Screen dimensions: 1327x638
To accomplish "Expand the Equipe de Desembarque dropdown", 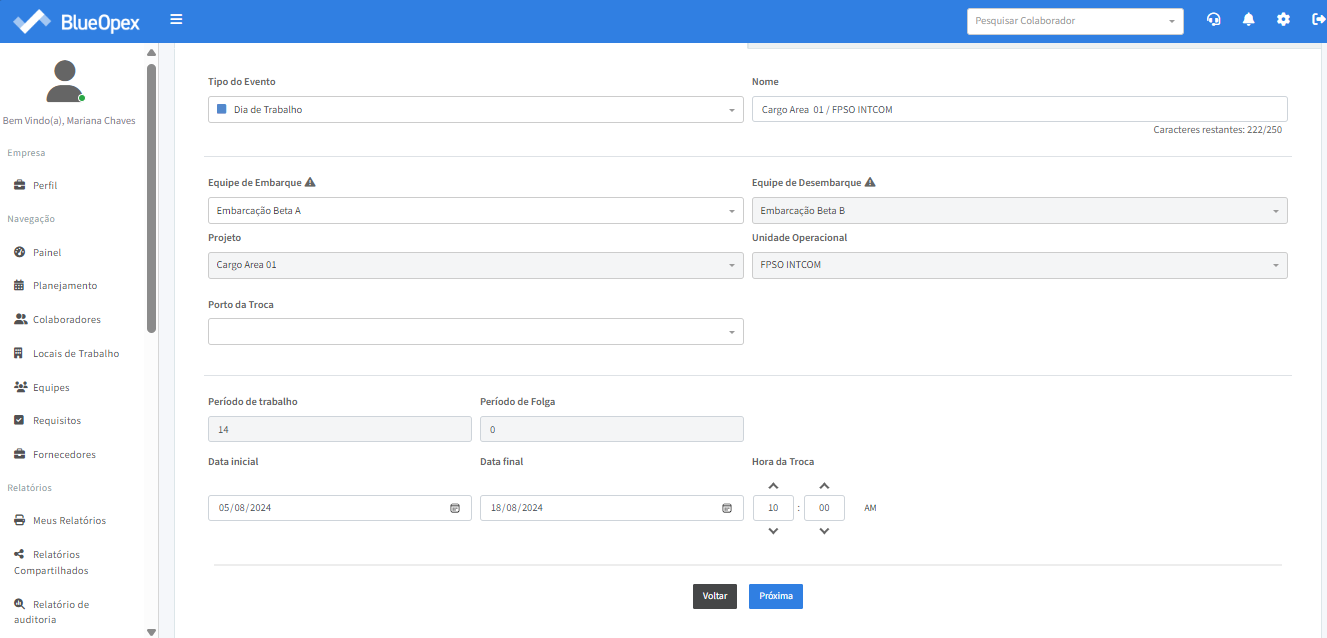I will tap(1020, 210).
